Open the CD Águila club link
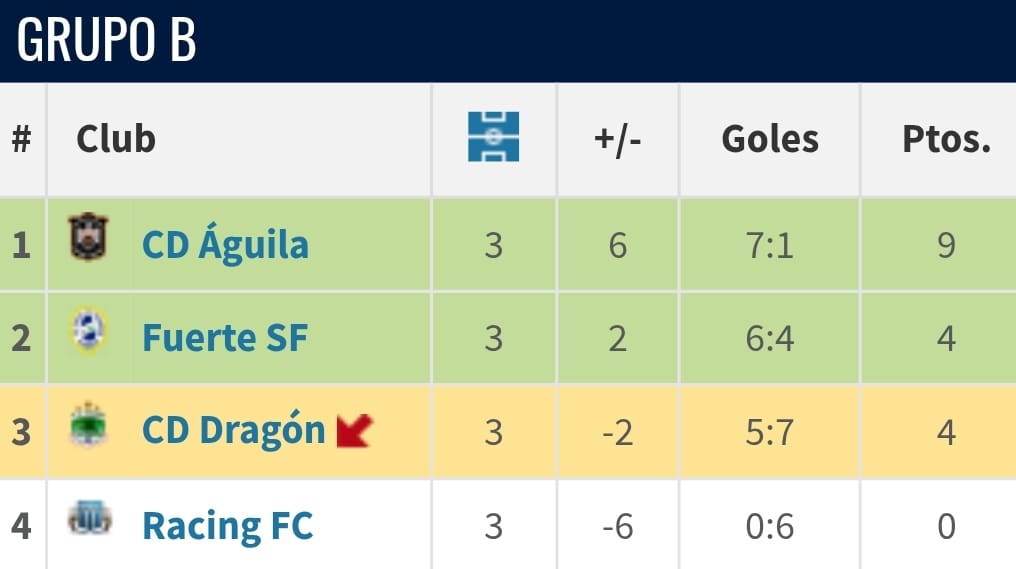1016x569 pixels. 225,245
